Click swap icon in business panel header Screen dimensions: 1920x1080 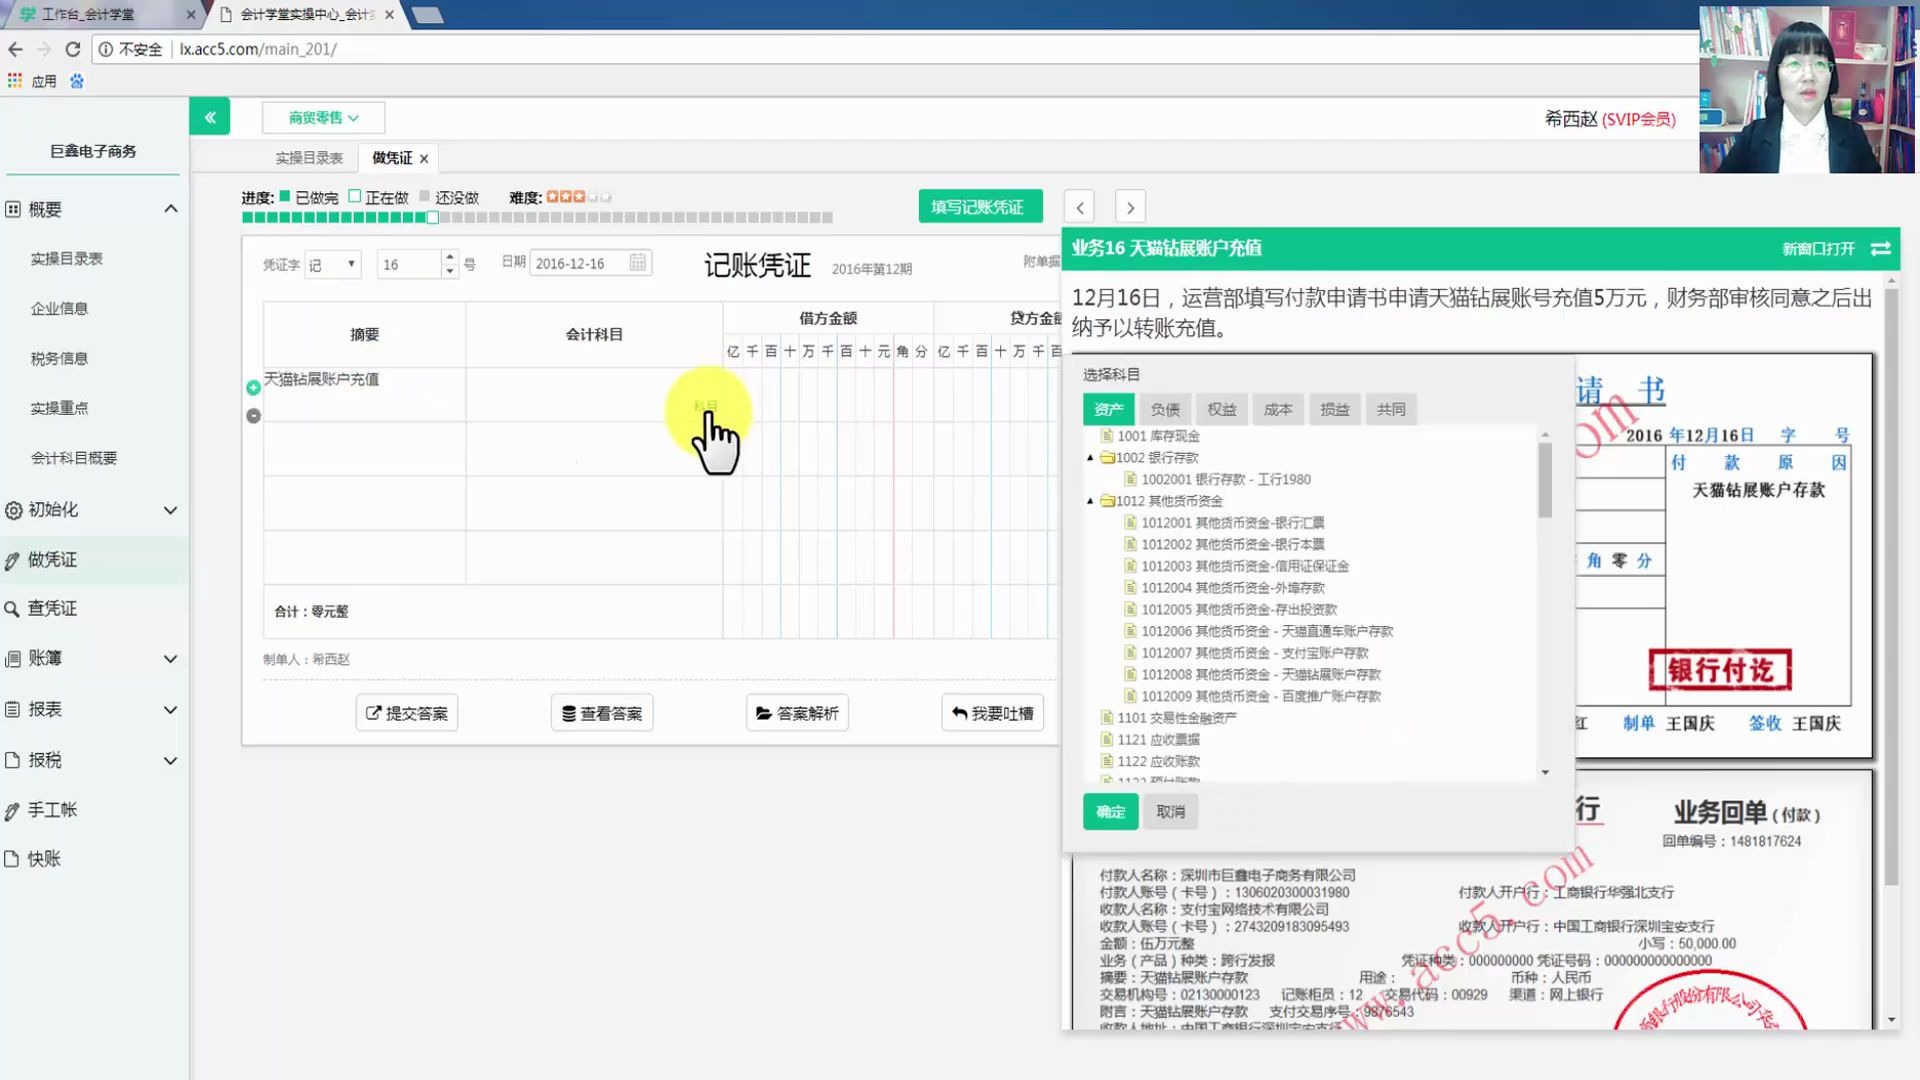tap(1880, 248)
